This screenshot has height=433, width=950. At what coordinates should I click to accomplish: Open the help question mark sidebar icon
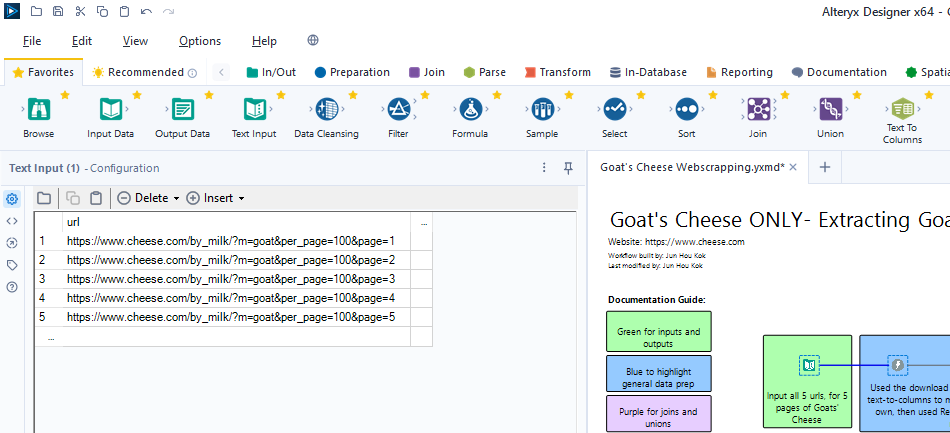coord(12,287)
